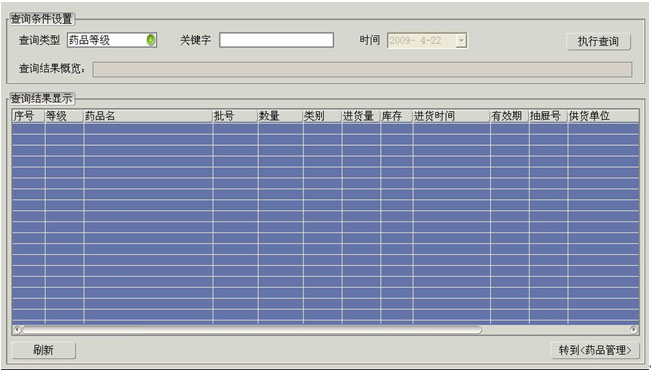Click the 转到<药品管理> button
This screenshot has width=651, height=370.
coord(595,350)
